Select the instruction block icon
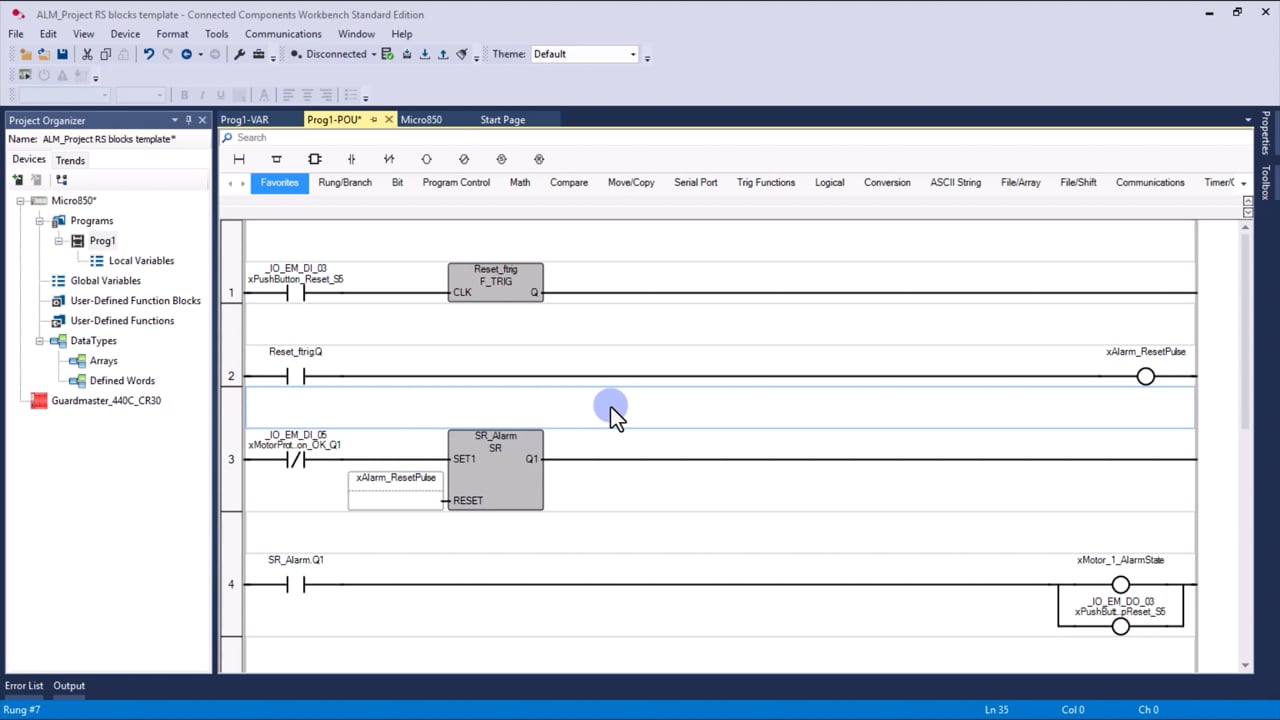 pos(315,159)
